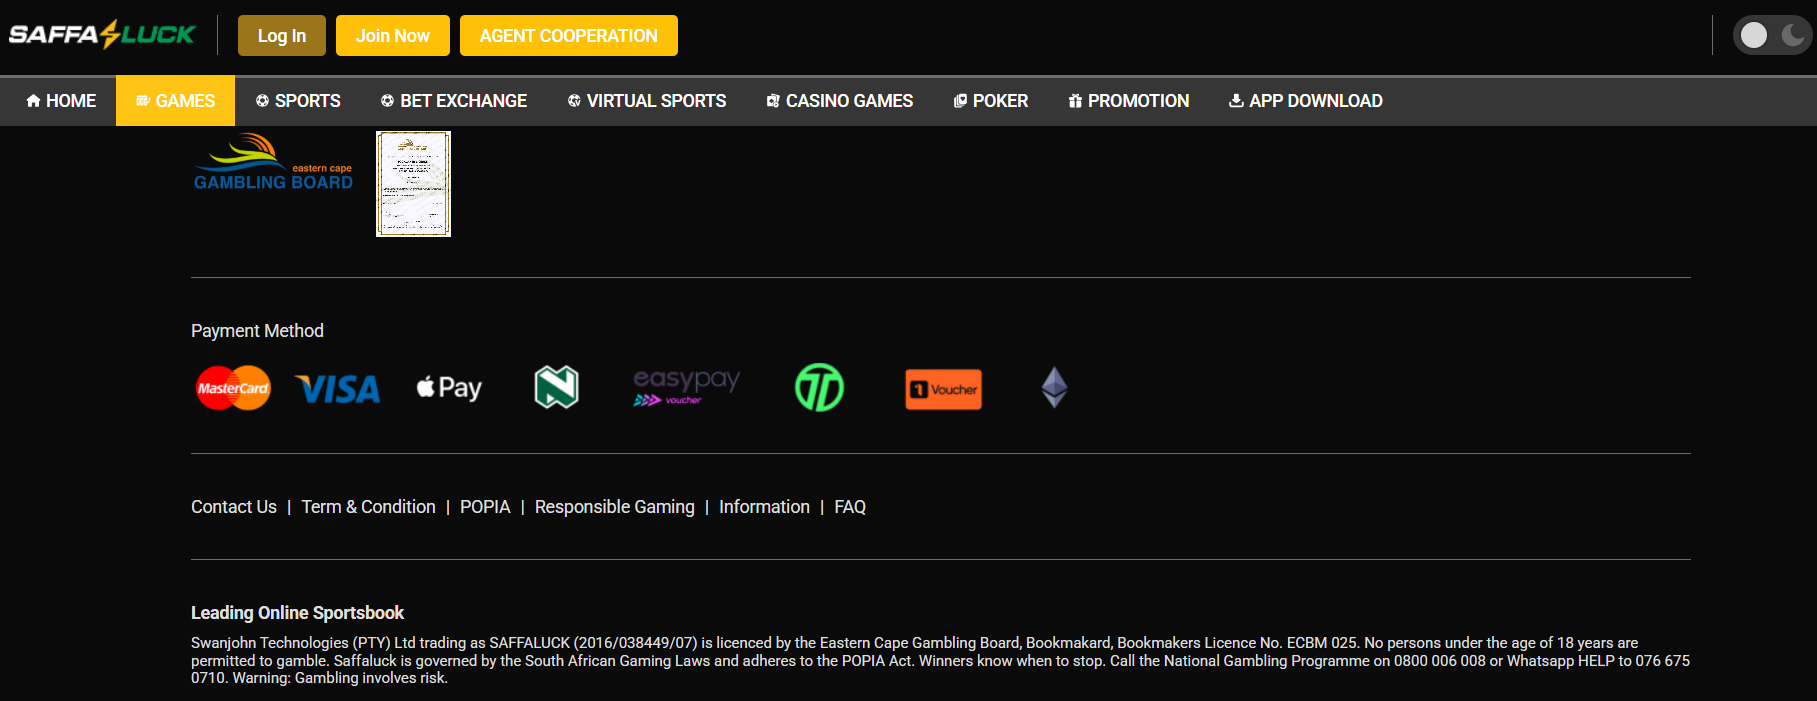
Task: Click the Join Now button
Action: tap(392, 36)
